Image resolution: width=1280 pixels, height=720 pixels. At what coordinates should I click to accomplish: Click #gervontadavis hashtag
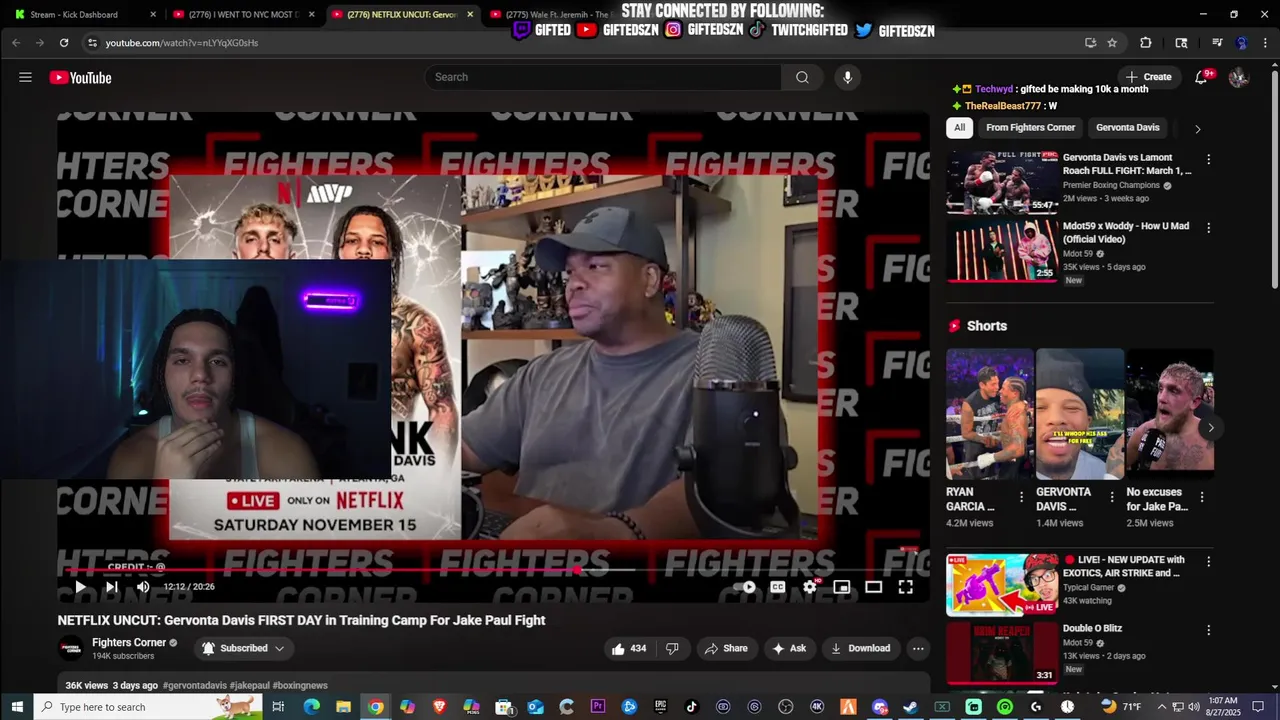coord(194,686)
